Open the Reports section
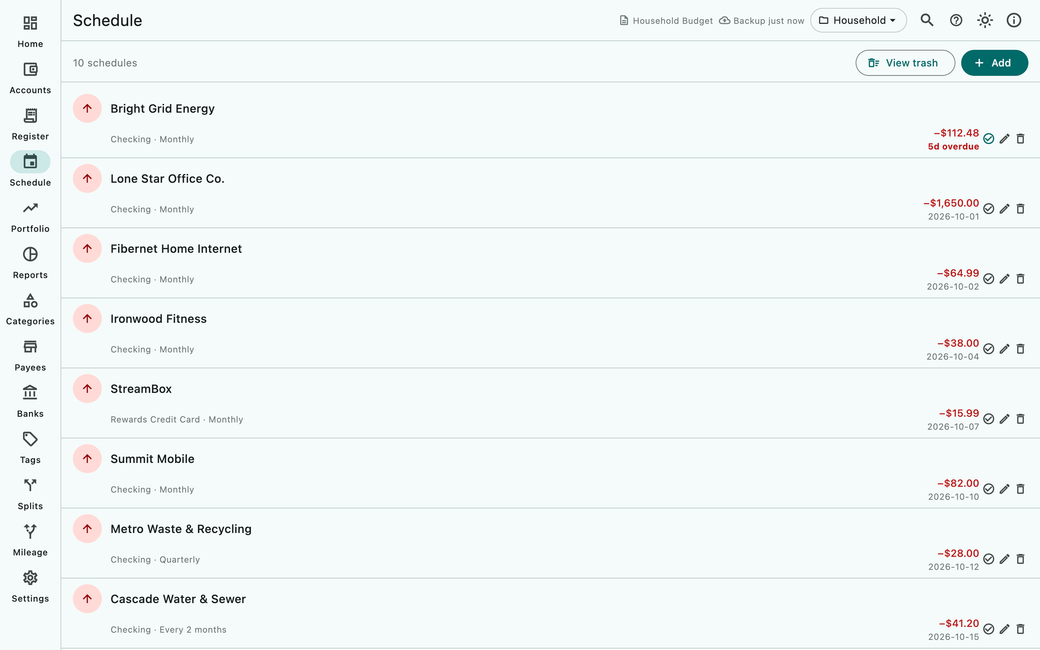The height and width of the screenshot is (650, 1040). (30, 263)
